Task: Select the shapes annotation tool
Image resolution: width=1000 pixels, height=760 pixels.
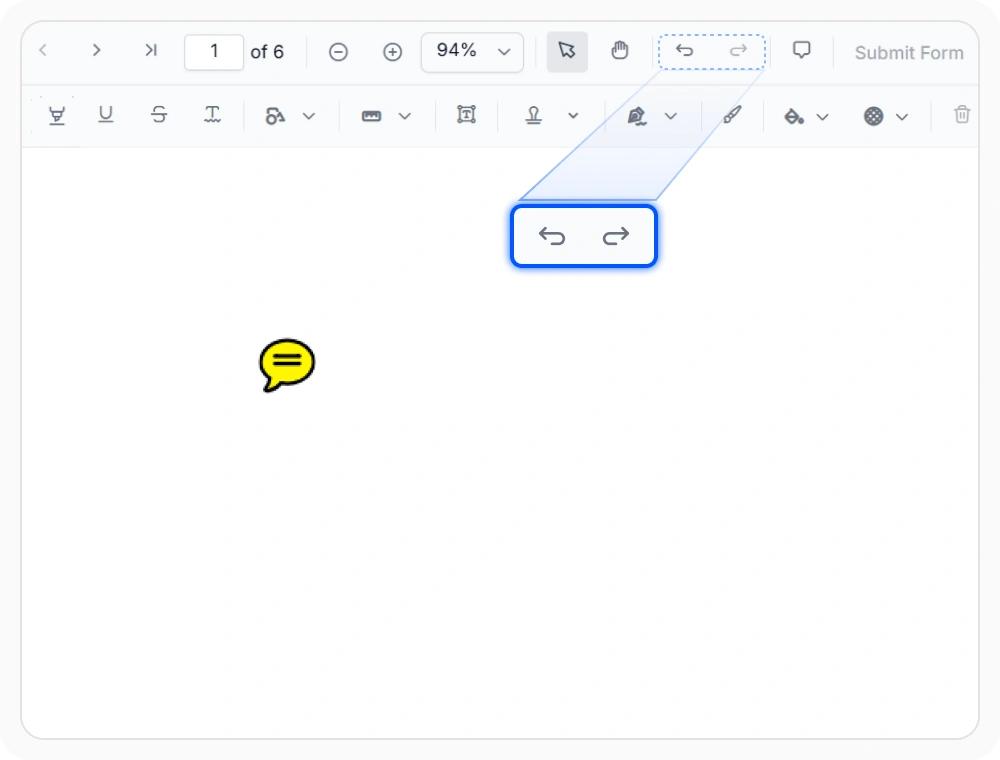Action: (275, 115)
